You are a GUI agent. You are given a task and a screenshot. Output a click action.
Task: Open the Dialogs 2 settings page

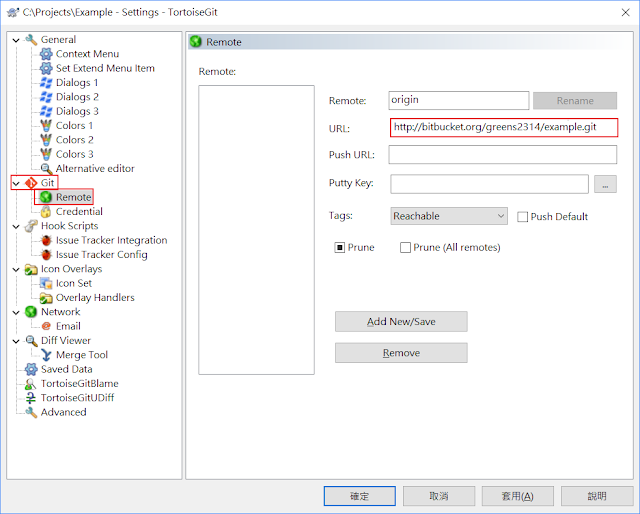tap(77, 97)
